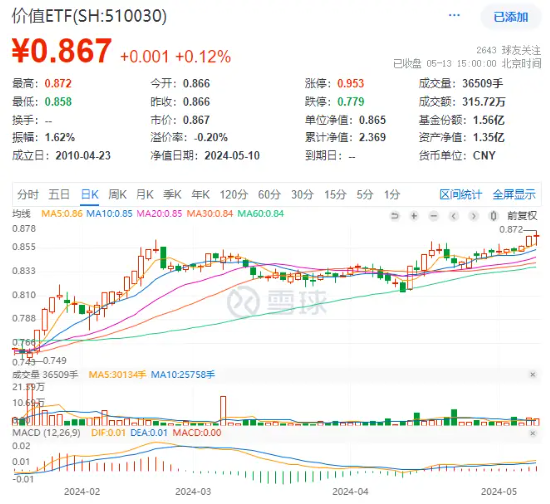This screenshot has width=550, height=504.
Task: Click the 成交额 value 315.72万
Action: click(484, 102)
